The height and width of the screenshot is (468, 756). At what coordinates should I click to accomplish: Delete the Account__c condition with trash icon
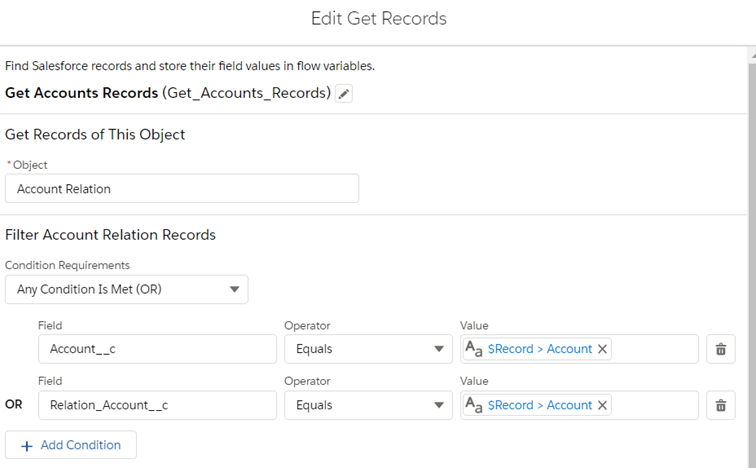pos(719,349)
